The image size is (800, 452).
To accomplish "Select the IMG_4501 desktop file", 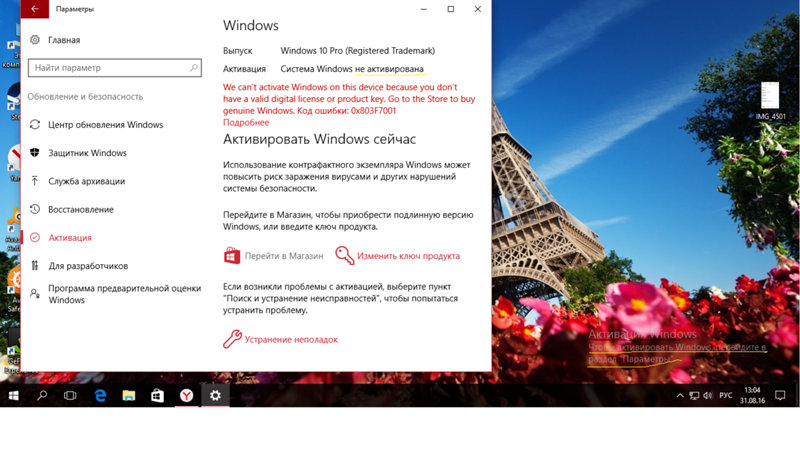I will point(770,101).
